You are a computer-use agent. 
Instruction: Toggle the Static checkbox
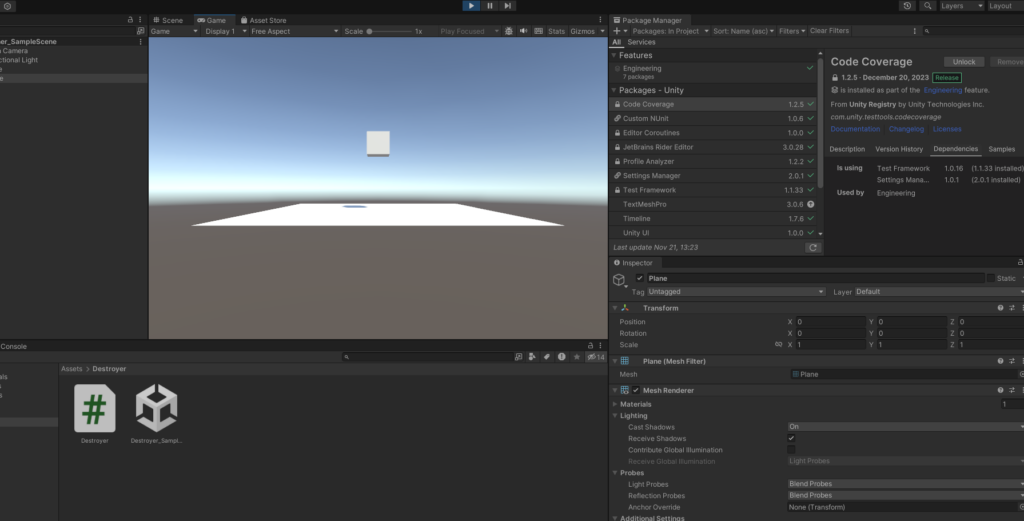click(x=990, y=278)
